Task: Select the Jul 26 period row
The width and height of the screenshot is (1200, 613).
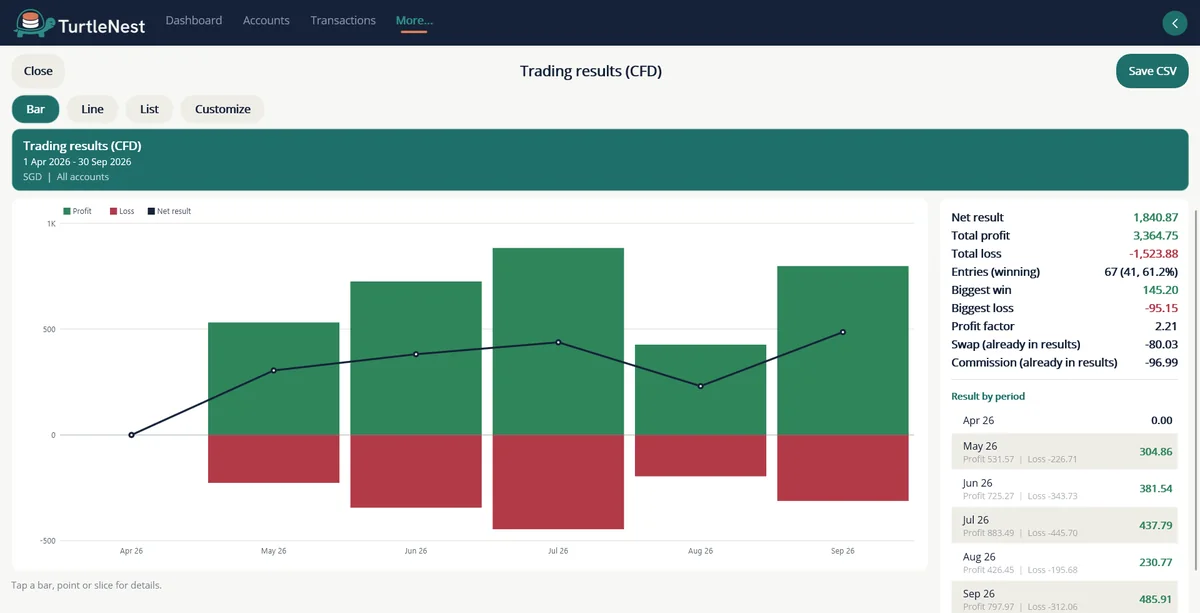Action: point(1064,525)
